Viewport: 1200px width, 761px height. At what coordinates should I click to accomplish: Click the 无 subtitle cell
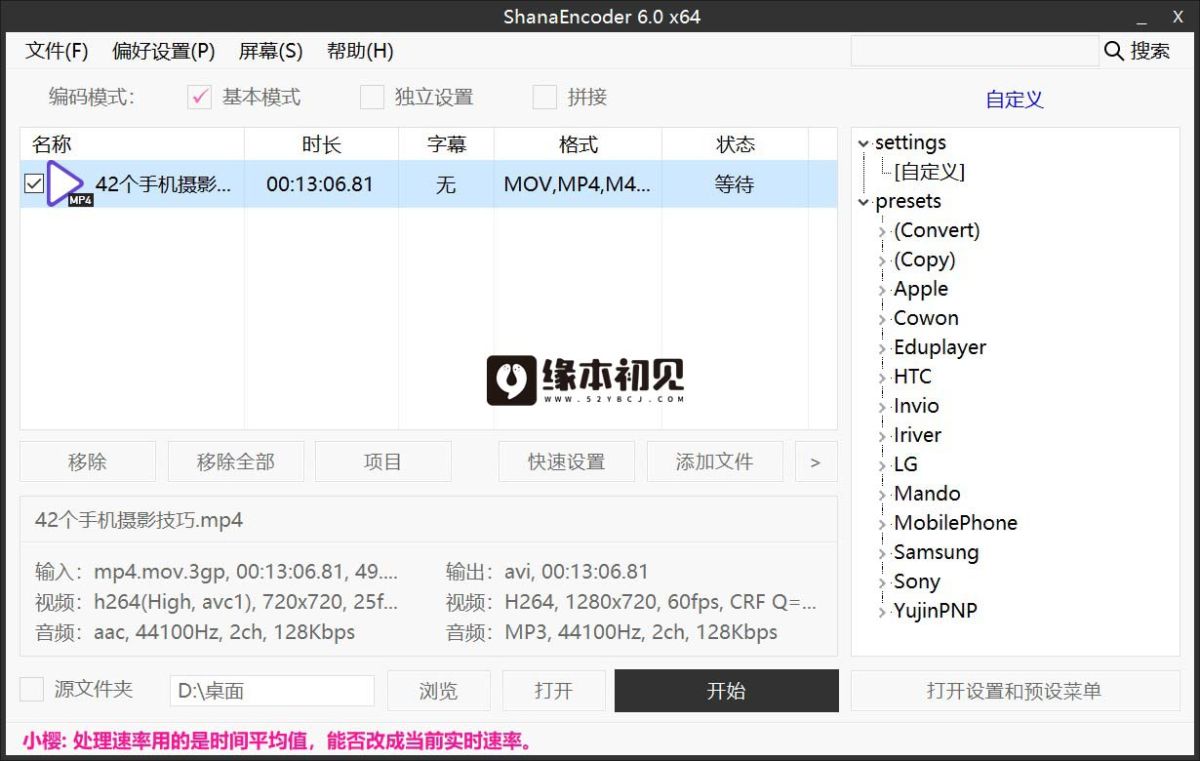tap(446, 185)
